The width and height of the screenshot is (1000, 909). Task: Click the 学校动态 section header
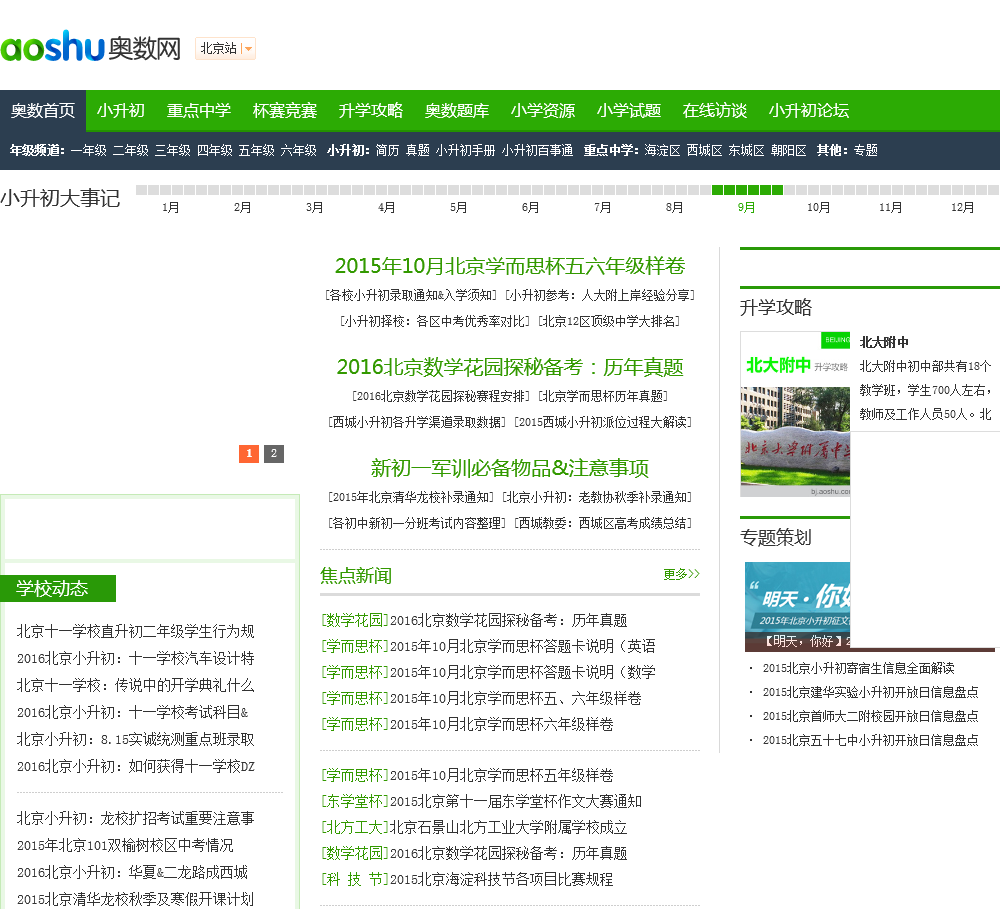tap(58, 588)
